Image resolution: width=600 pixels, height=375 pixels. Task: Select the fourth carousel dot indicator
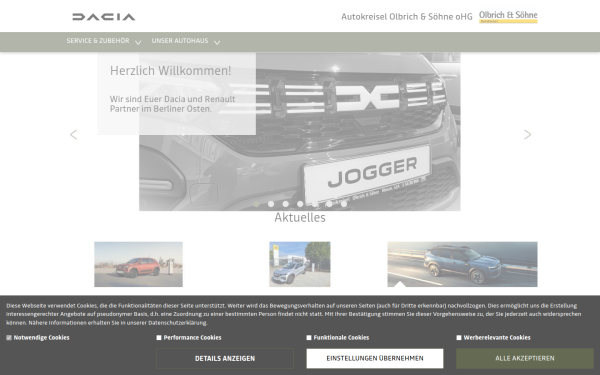tap(300, 204)
